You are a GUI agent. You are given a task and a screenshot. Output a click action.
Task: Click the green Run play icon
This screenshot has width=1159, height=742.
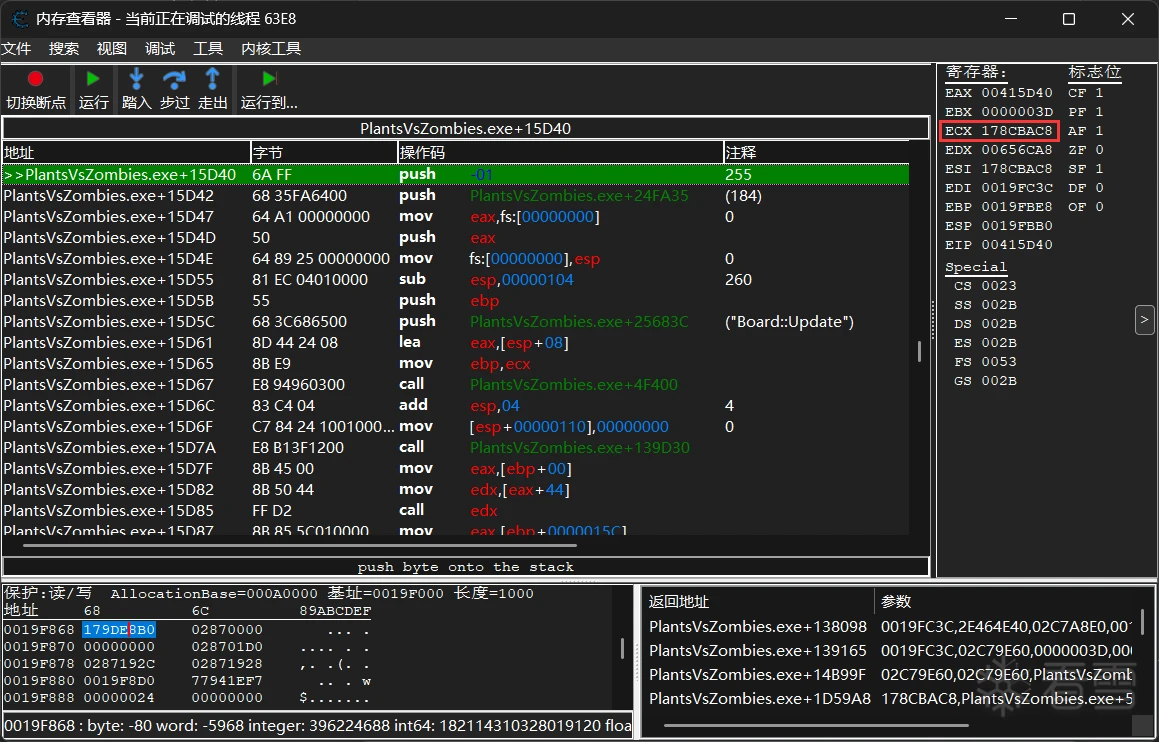tap(93, 78)
